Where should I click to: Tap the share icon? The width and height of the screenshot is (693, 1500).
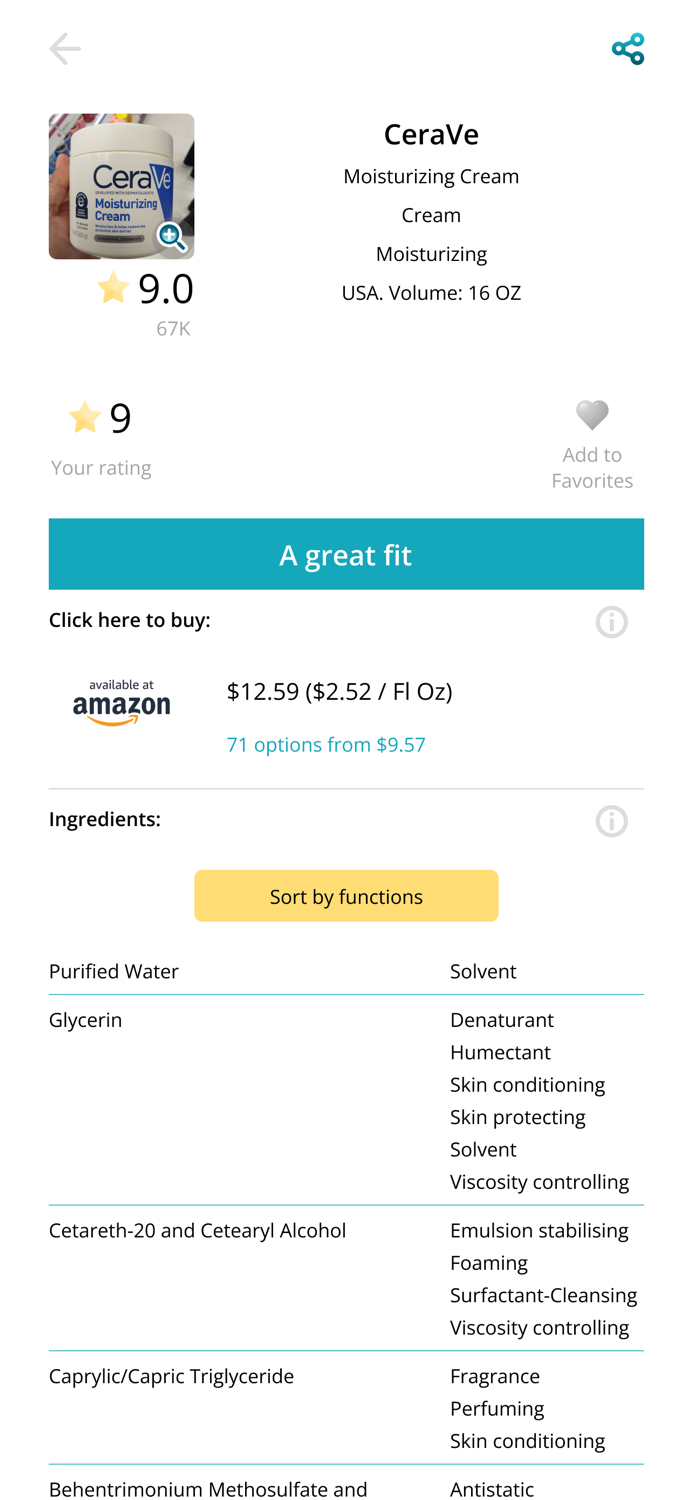point(628,49)
